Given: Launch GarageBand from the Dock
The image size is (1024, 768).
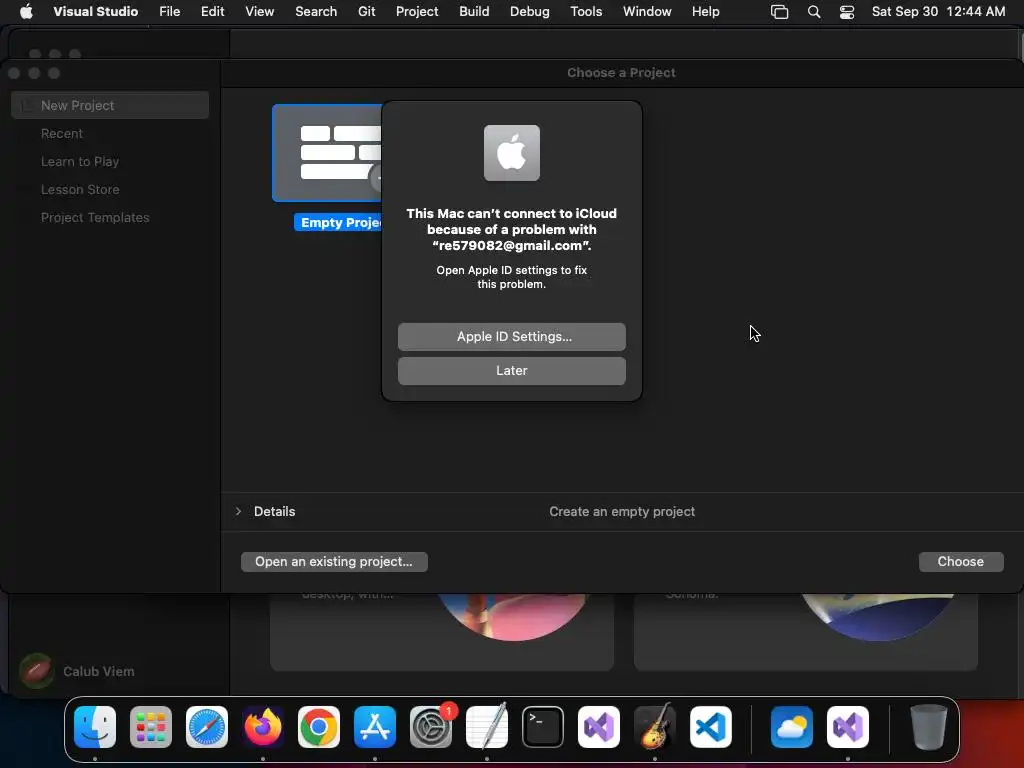Looking at the screenshot, I should click(655, 727).
